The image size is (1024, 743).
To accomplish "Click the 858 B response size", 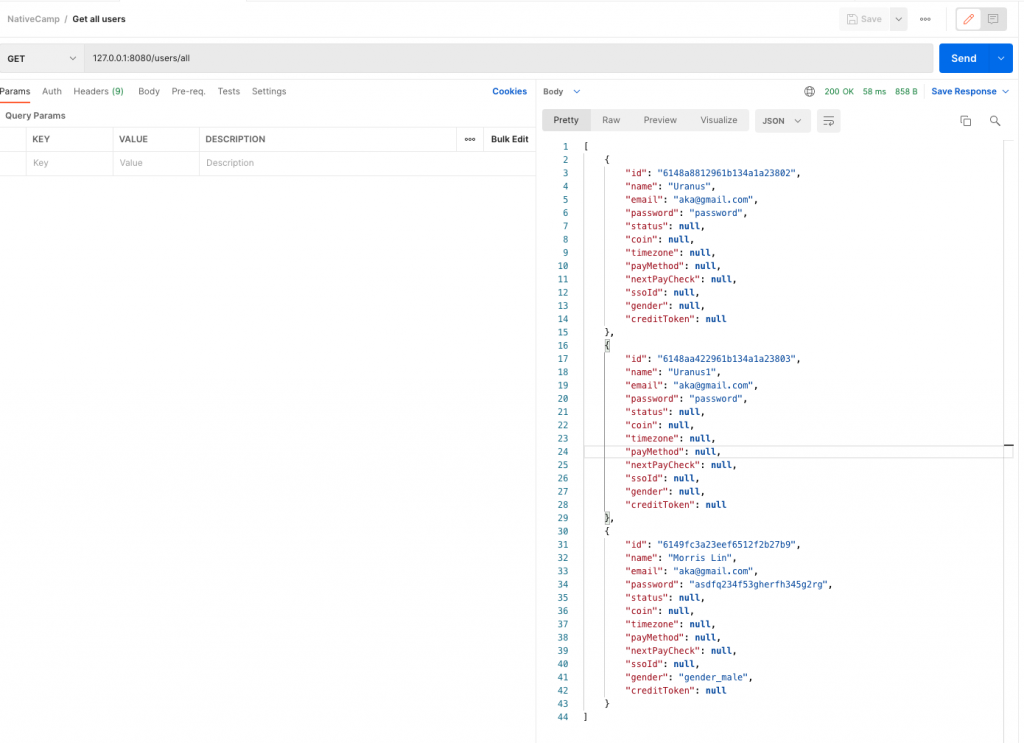I will click(906, 91).
